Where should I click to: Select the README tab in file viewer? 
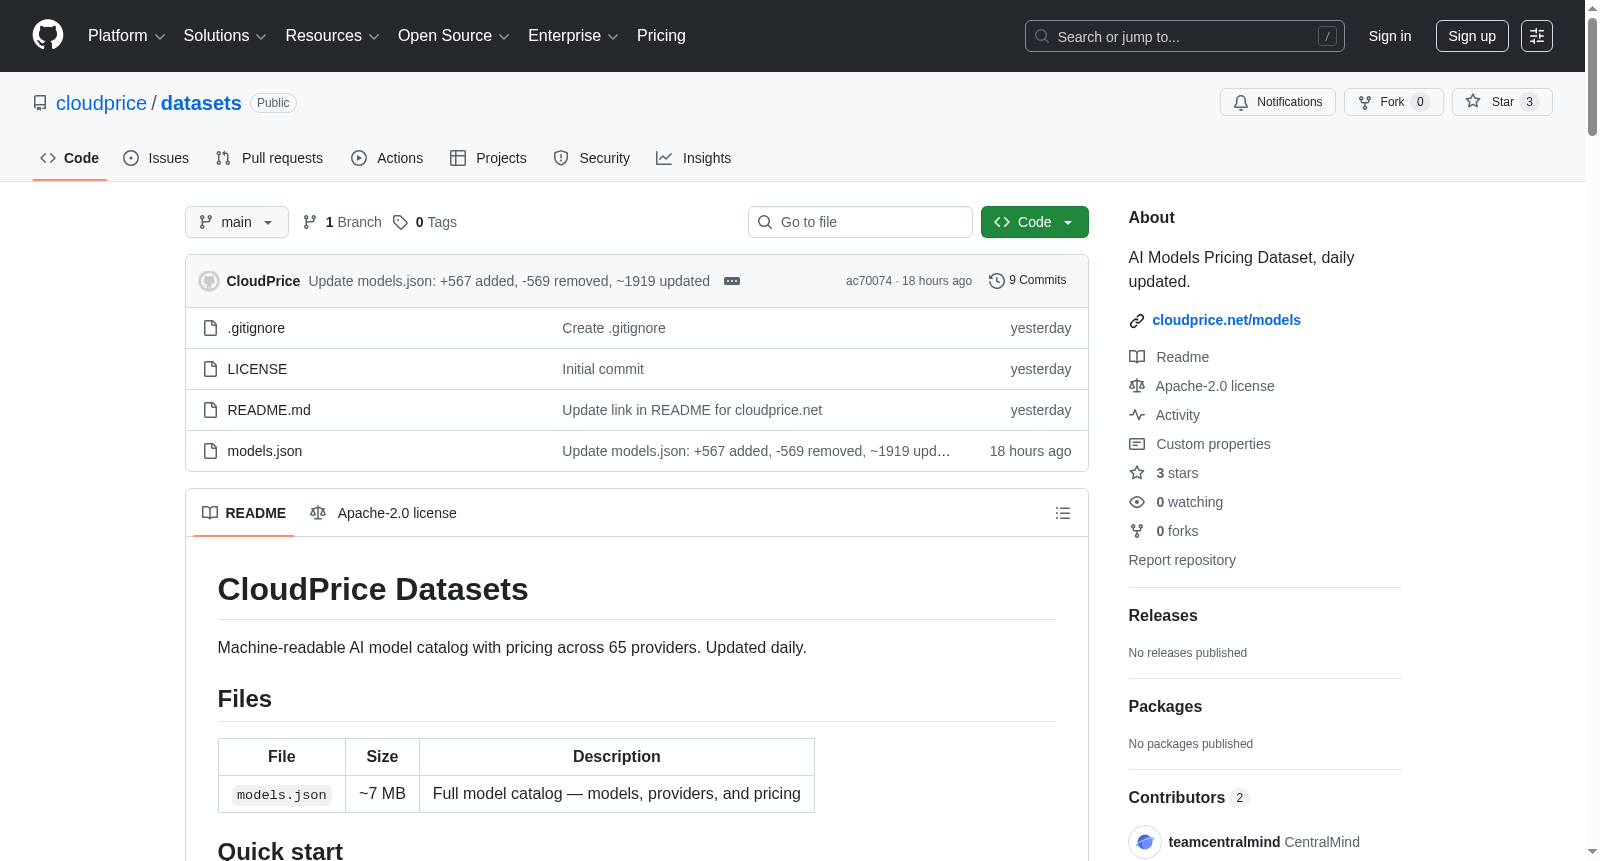(x=244, y=513)
